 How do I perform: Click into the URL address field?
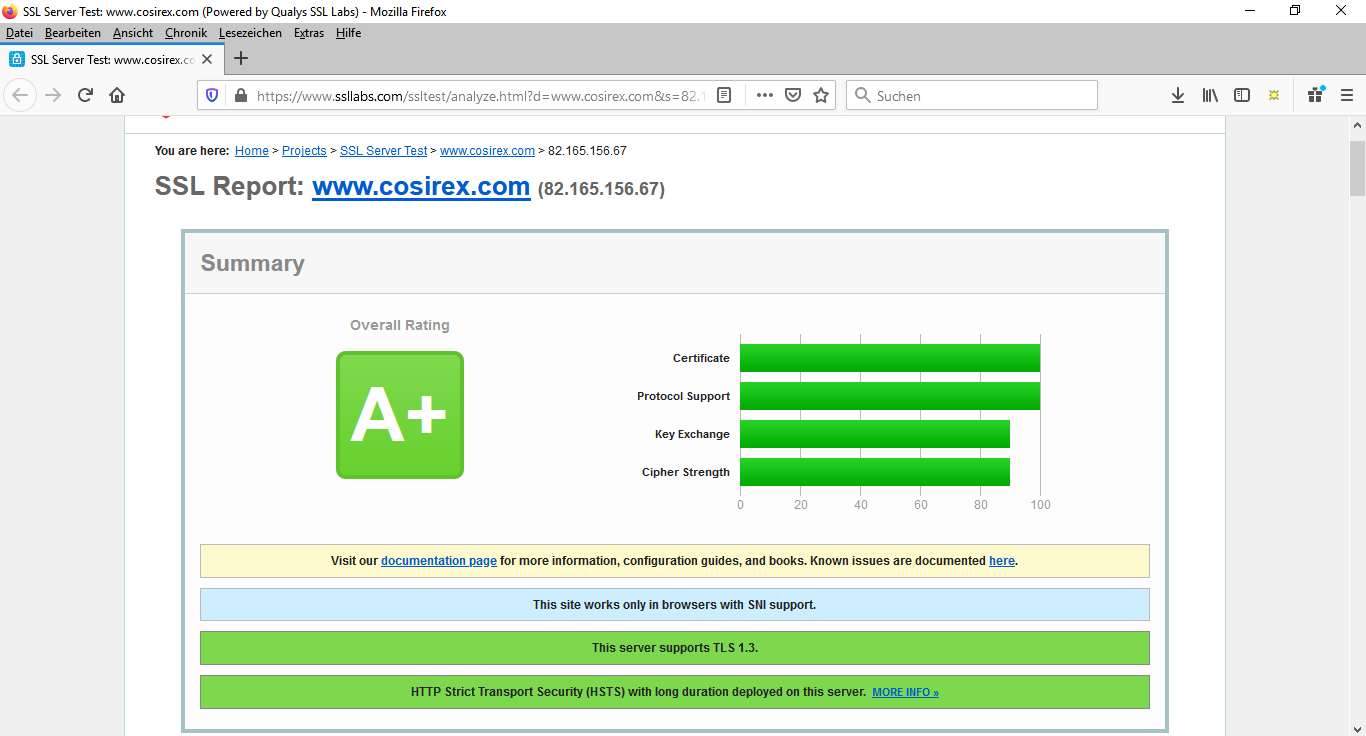480,96
